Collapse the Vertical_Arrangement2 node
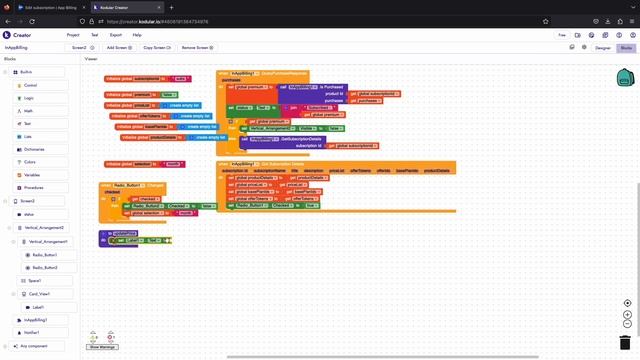The height and width of the screenshot is (360, 640). (9, 228)
